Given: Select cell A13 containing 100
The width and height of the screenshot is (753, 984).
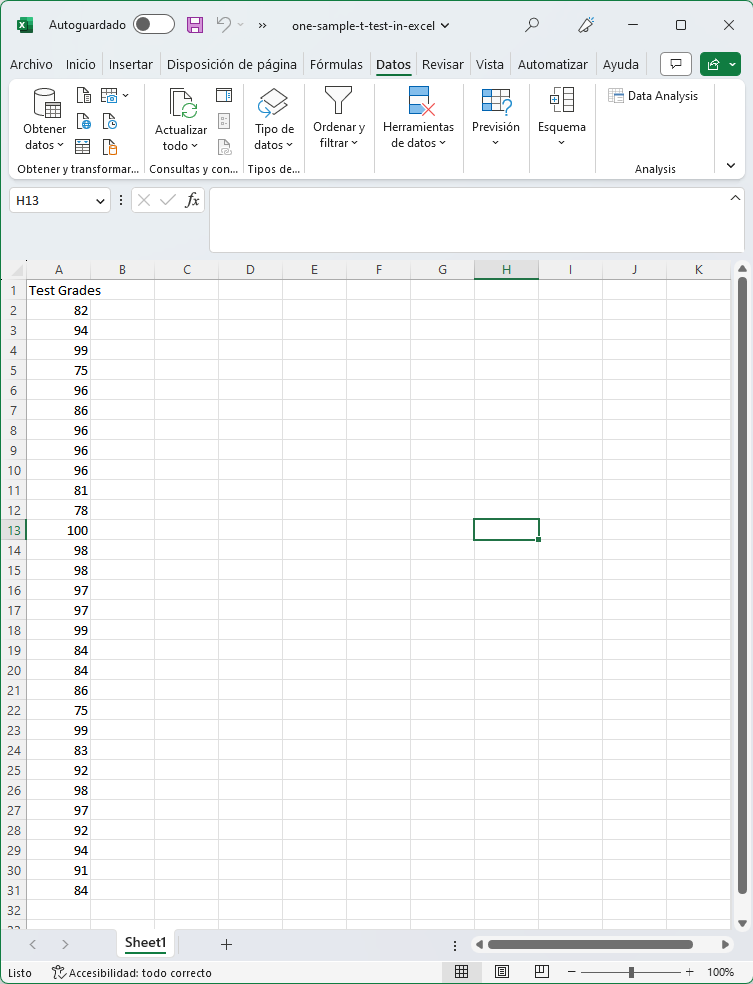Looking at the screenshot, I should tap(58, 530).
